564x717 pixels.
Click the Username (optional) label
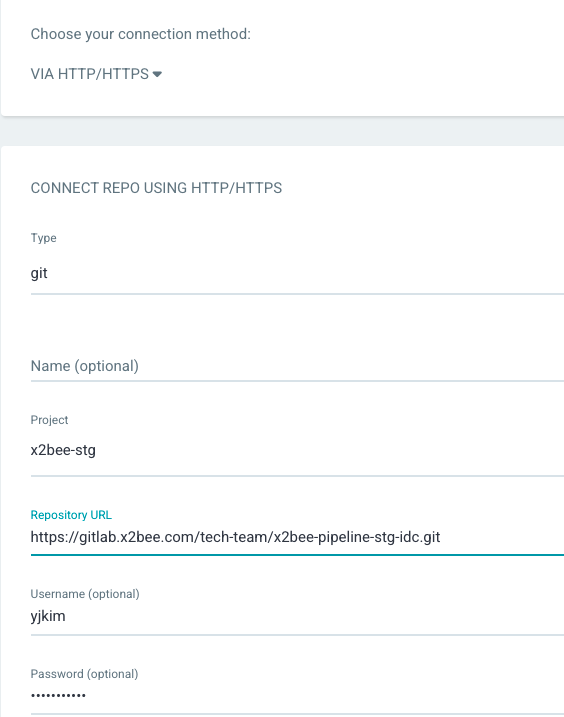click(85, 594)
